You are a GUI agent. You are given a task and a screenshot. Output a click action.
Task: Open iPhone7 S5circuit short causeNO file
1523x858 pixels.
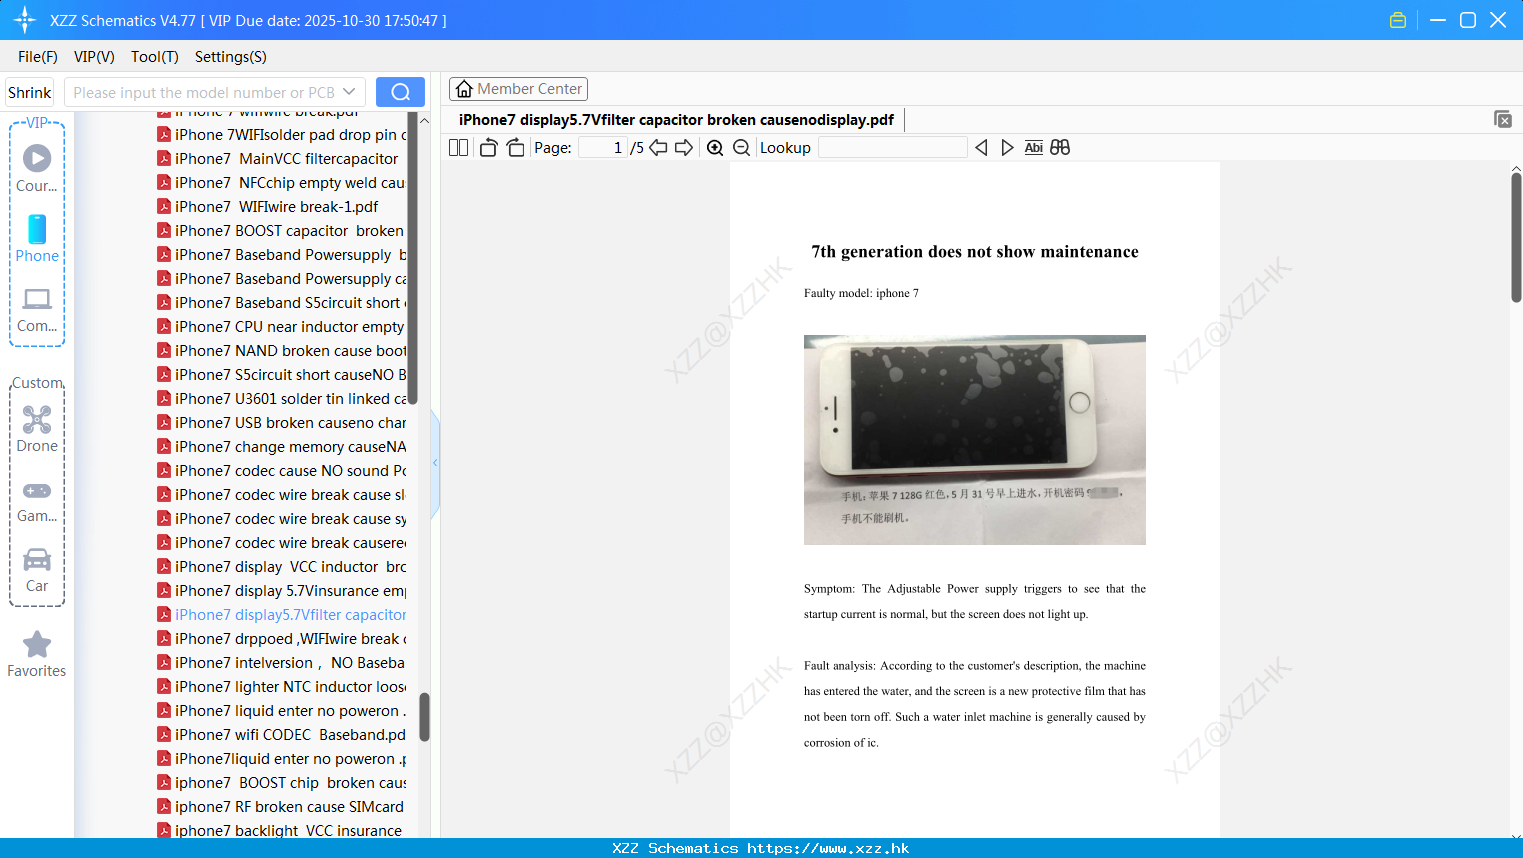(282, 374)
